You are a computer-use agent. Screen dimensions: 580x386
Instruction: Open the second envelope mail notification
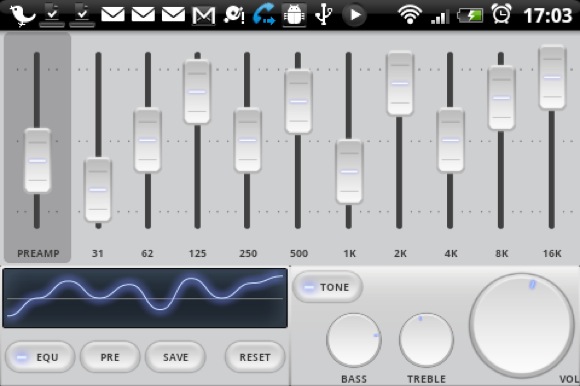[143, 15]
